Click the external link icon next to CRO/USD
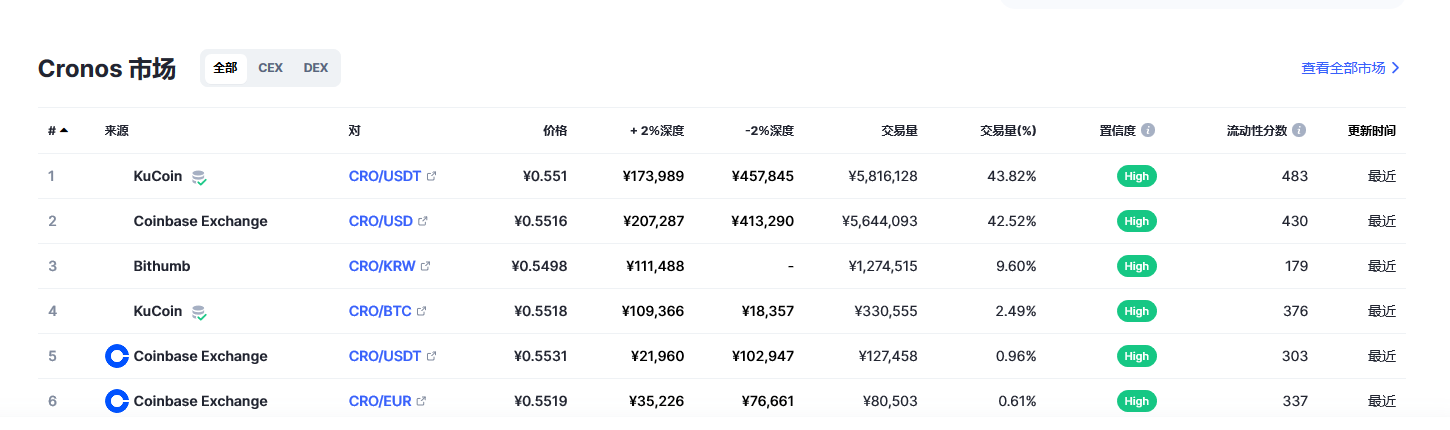Screen dimensions: 1450x430 (423, 221)
